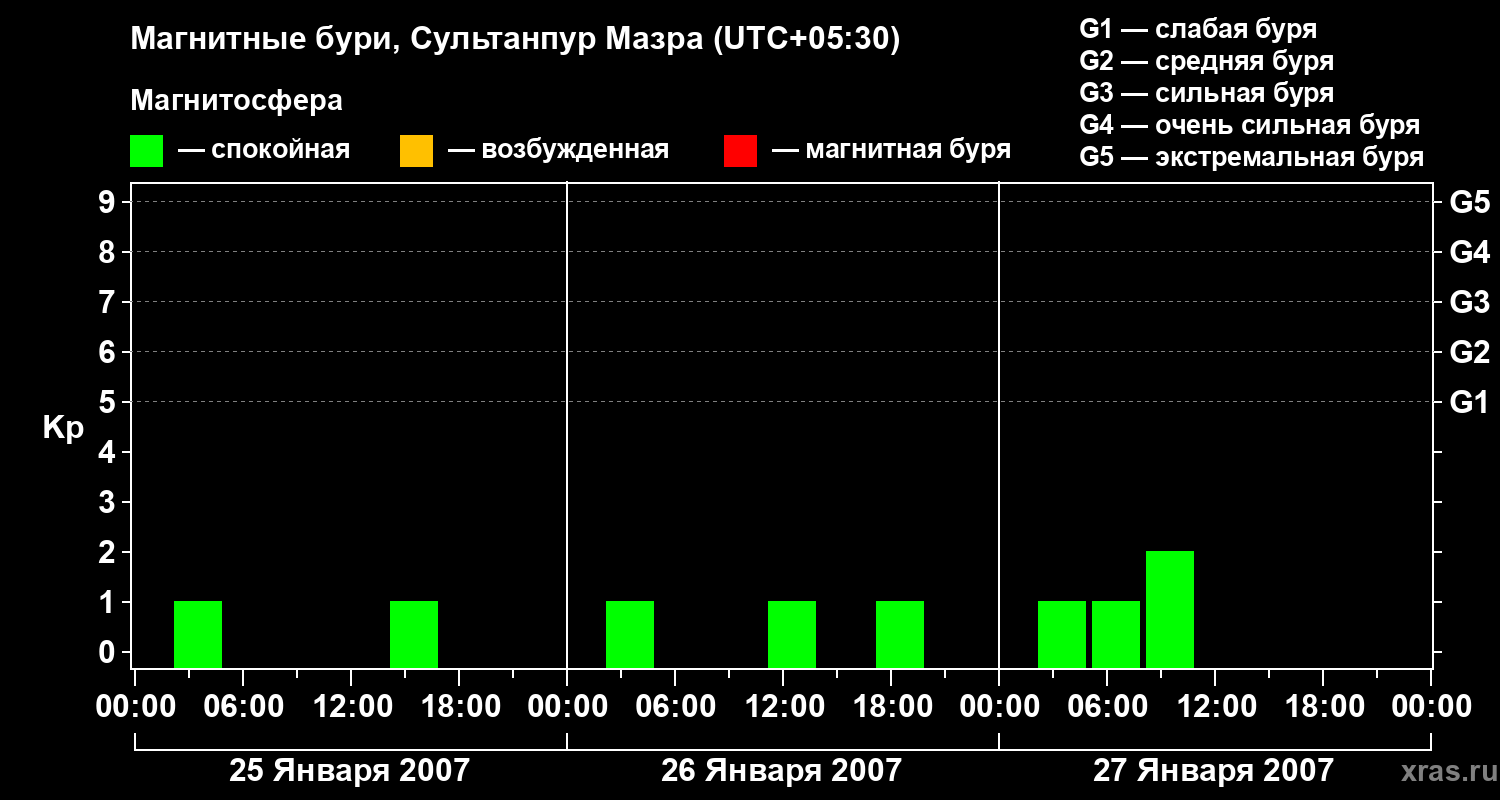This screenshot has height=800, width=1500.
Task: Click the 'Kp' axis label
Action: [x=63, y=428]
